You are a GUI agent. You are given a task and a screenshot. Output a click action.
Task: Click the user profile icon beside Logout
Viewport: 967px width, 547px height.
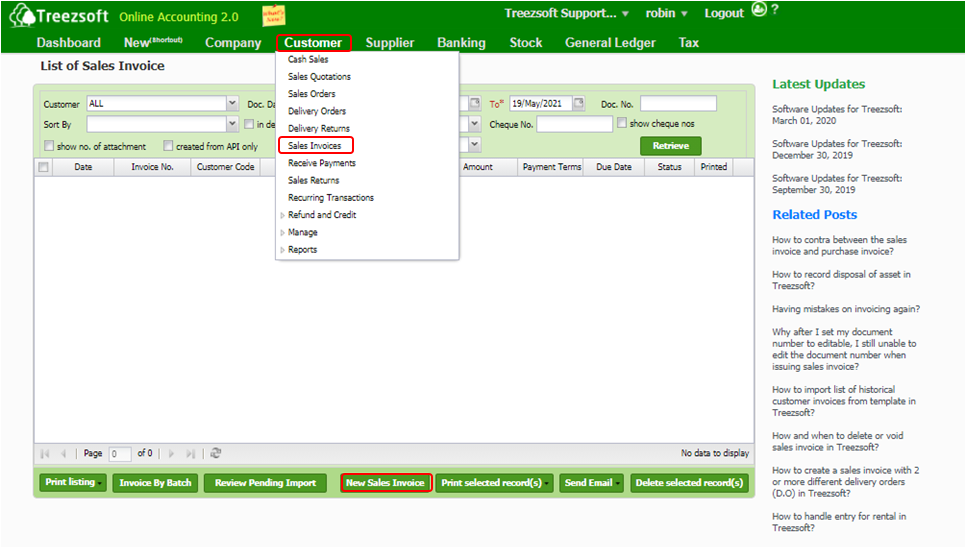click(759, 9)
